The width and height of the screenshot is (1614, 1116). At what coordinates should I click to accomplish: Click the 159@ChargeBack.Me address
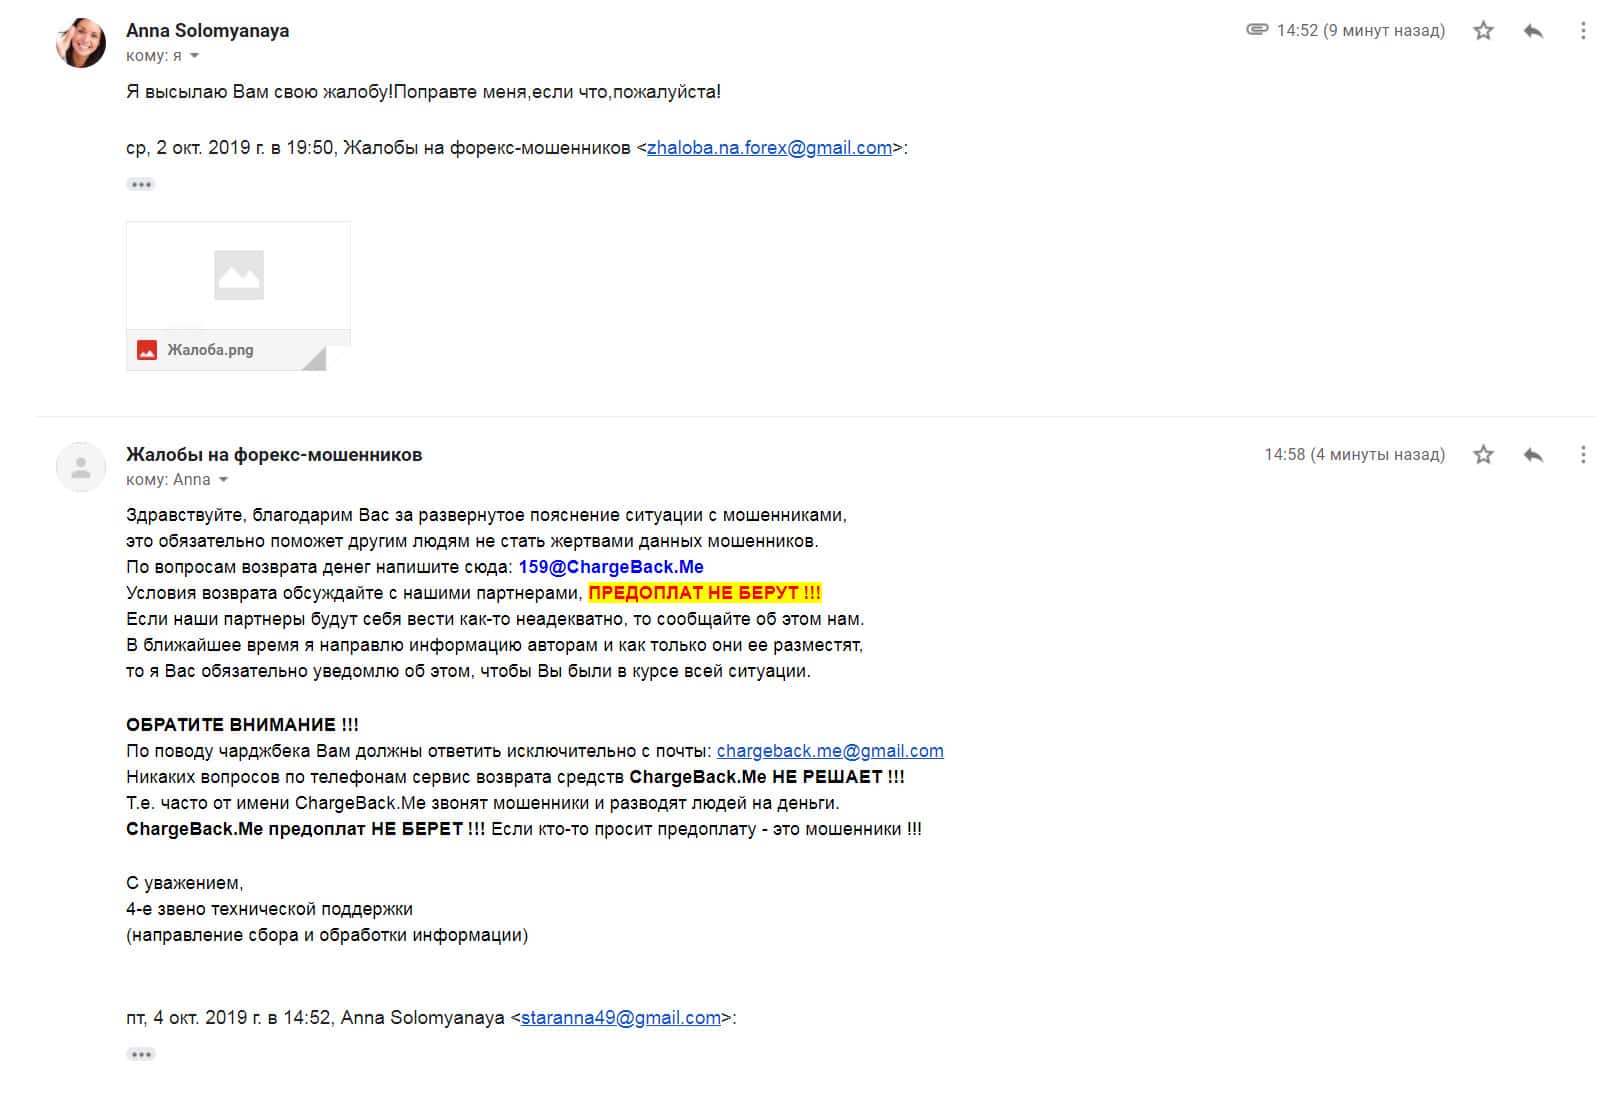click(x=611, y=567)
